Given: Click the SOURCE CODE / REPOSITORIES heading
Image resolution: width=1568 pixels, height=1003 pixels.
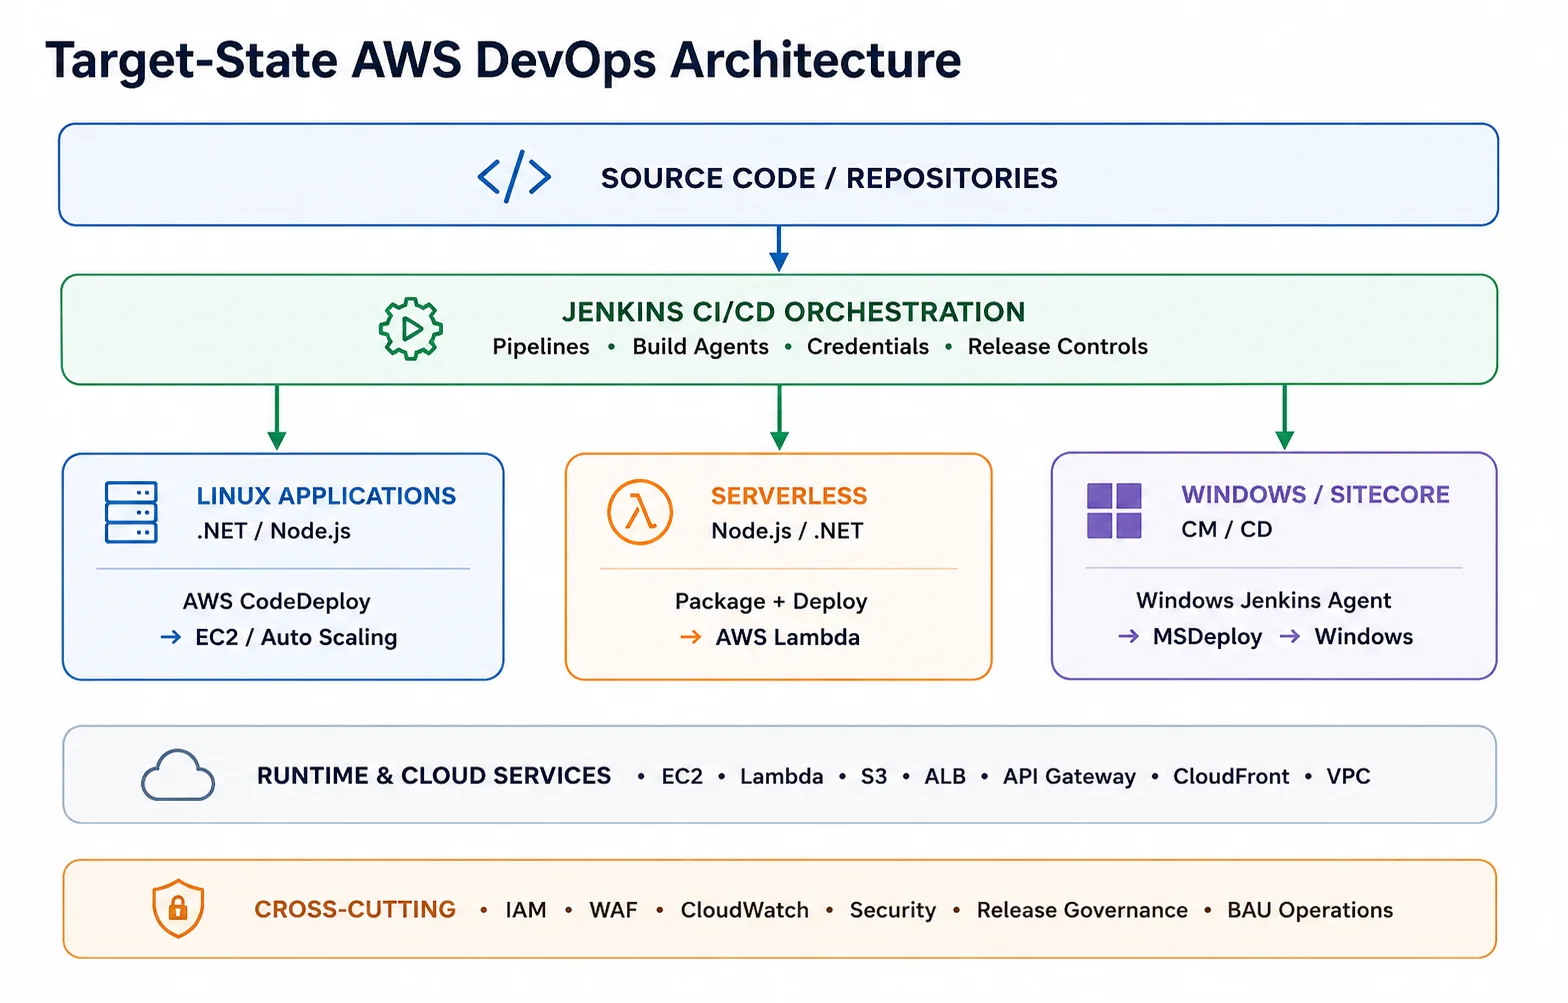Looking at the screenshot, I should point(829,178).
